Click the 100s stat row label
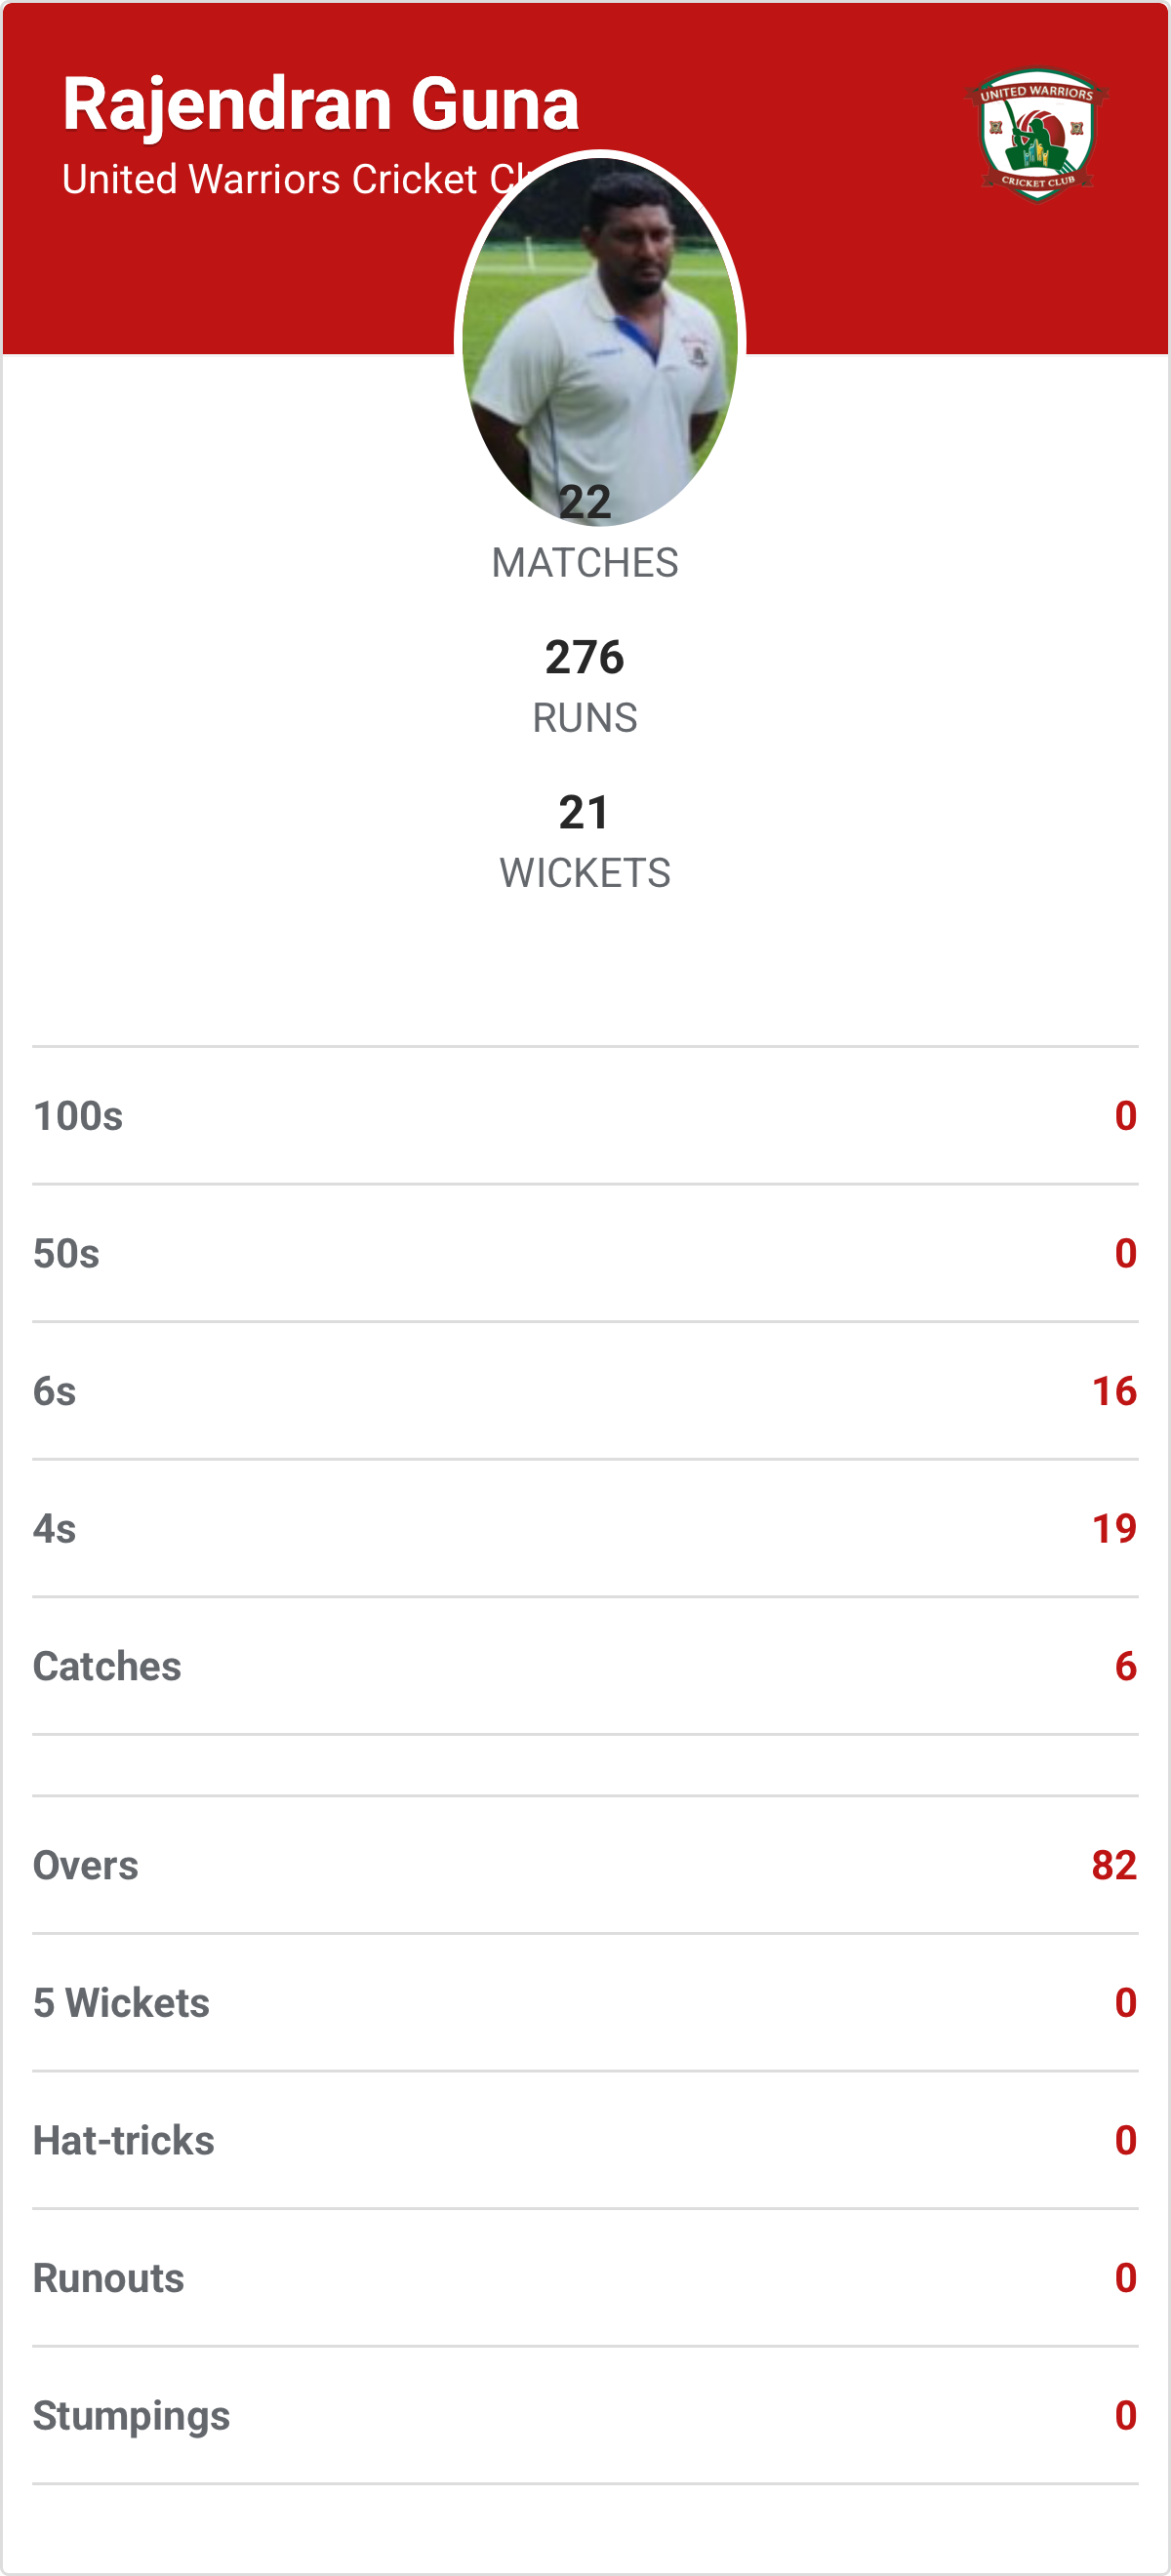This screenshot has height=2576, width=1171. click(78, 1116)
